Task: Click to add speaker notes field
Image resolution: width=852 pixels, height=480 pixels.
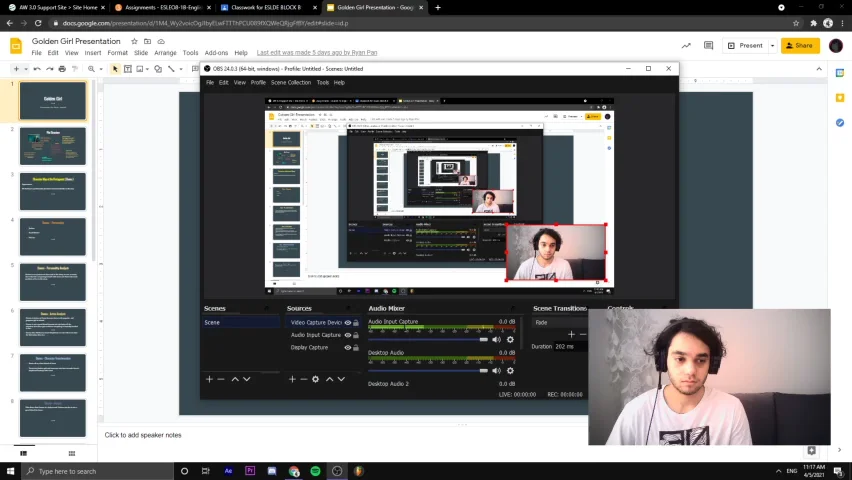Action: pos(143,435)
